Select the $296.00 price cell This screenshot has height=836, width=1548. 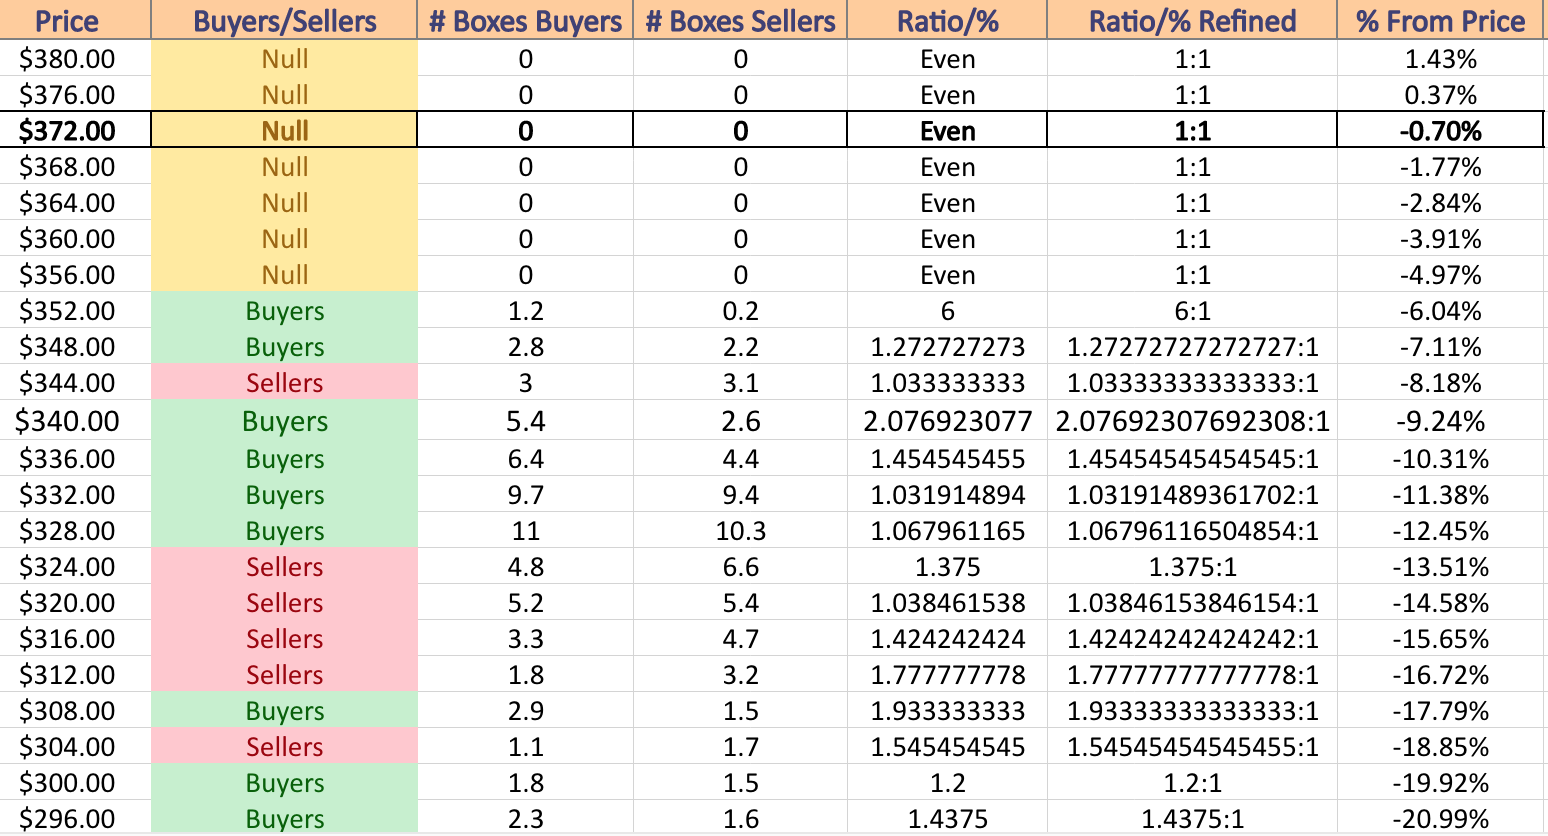tap(75, 818)
